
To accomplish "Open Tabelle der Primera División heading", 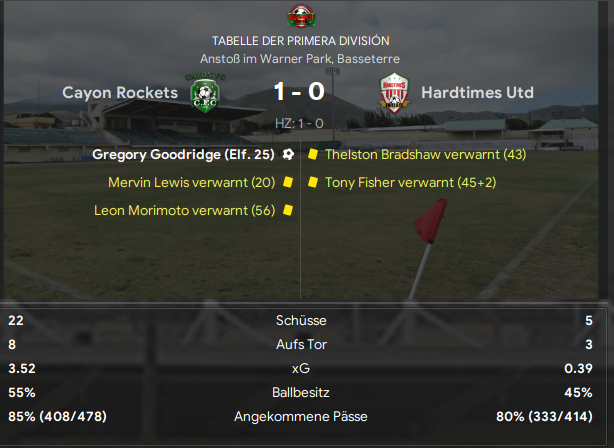I will 301,41.
